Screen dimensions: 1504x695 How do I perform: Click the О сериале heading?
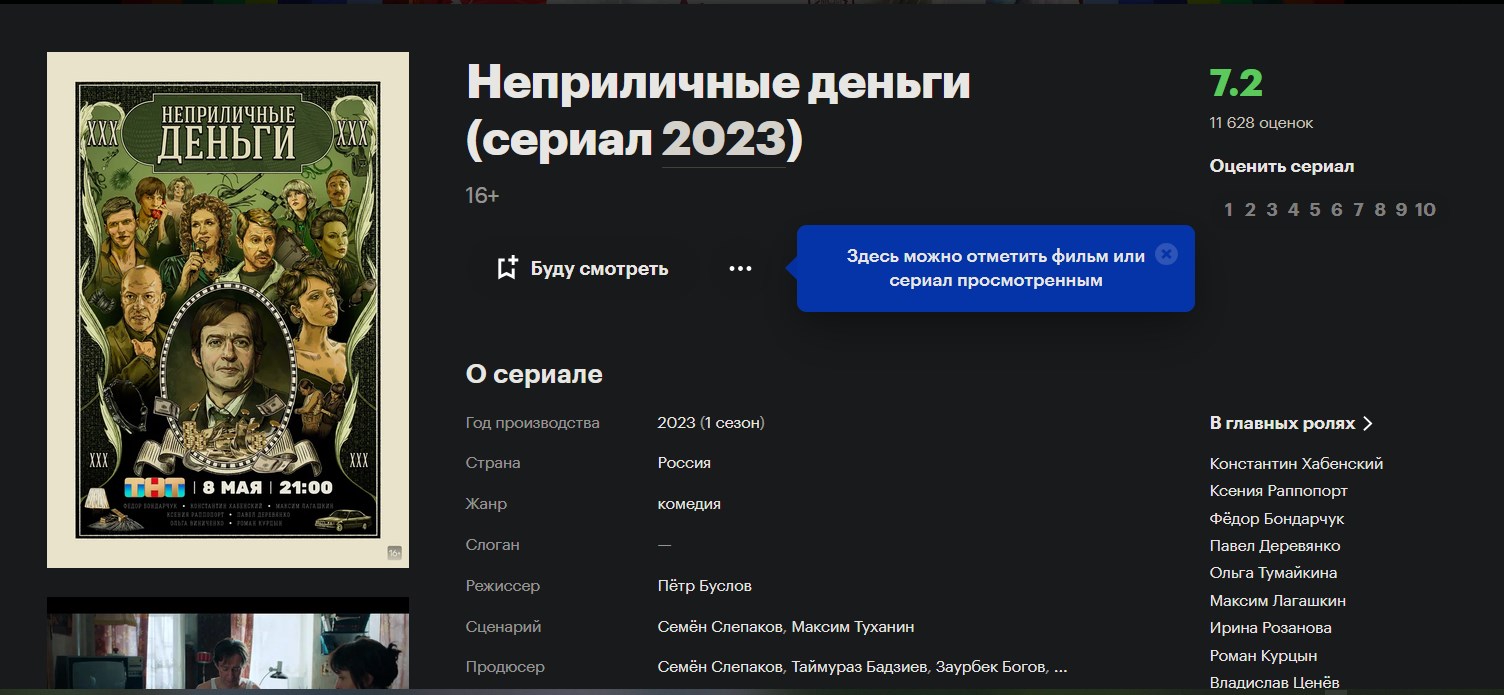pos(534,375)
